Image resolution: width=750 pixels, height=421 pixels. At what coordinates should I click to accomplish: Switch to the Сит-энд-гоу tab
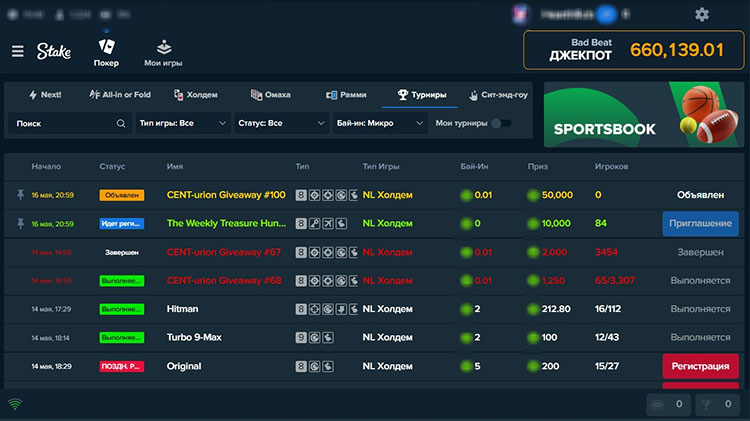tap(498, 95)
